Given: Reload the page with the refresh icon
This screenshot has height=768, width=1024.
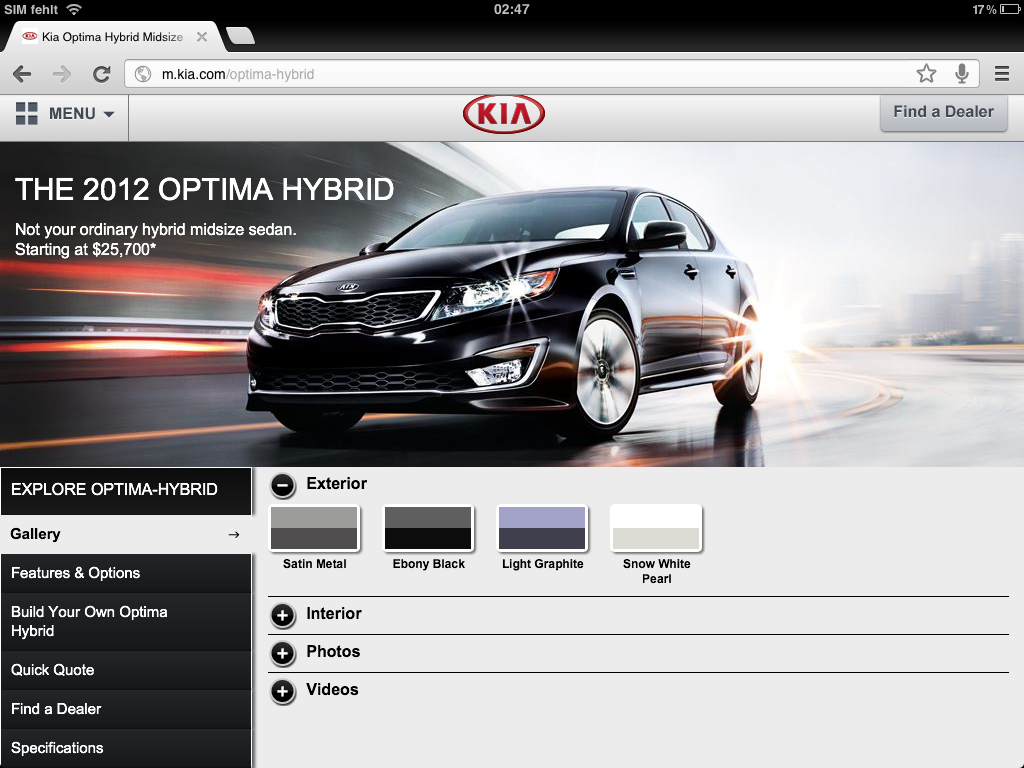Looking at the screenshot, I should click(101, 74).
